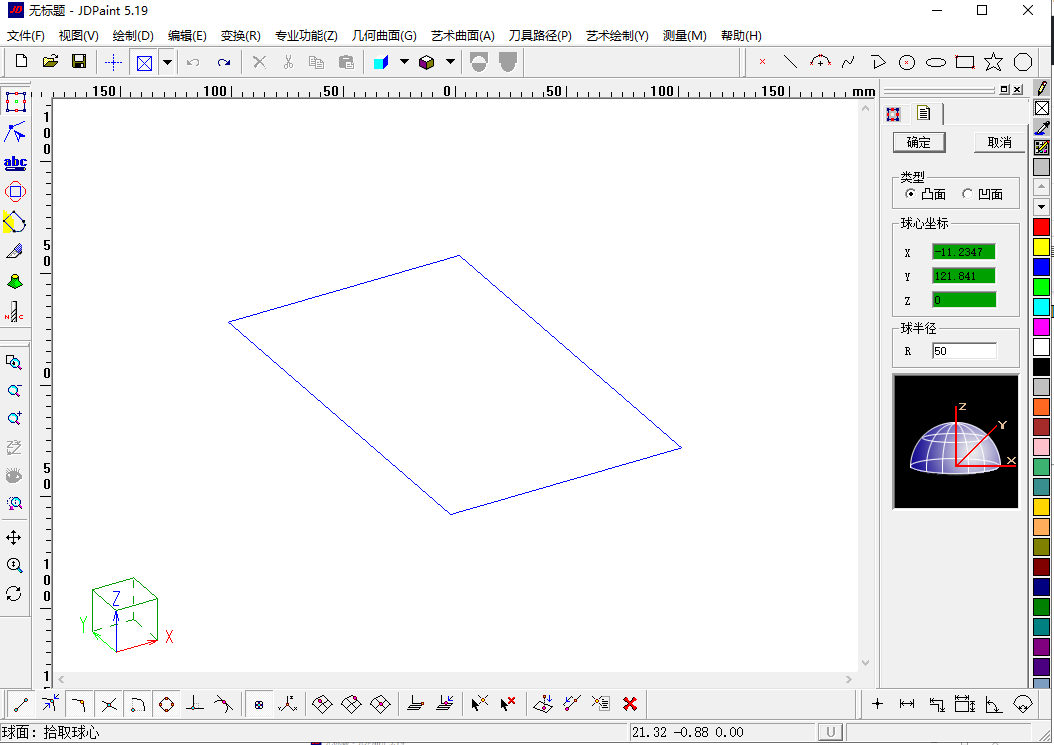Select the polygon drawing tool
The image size is (1054, 745).
[1023, 63]
